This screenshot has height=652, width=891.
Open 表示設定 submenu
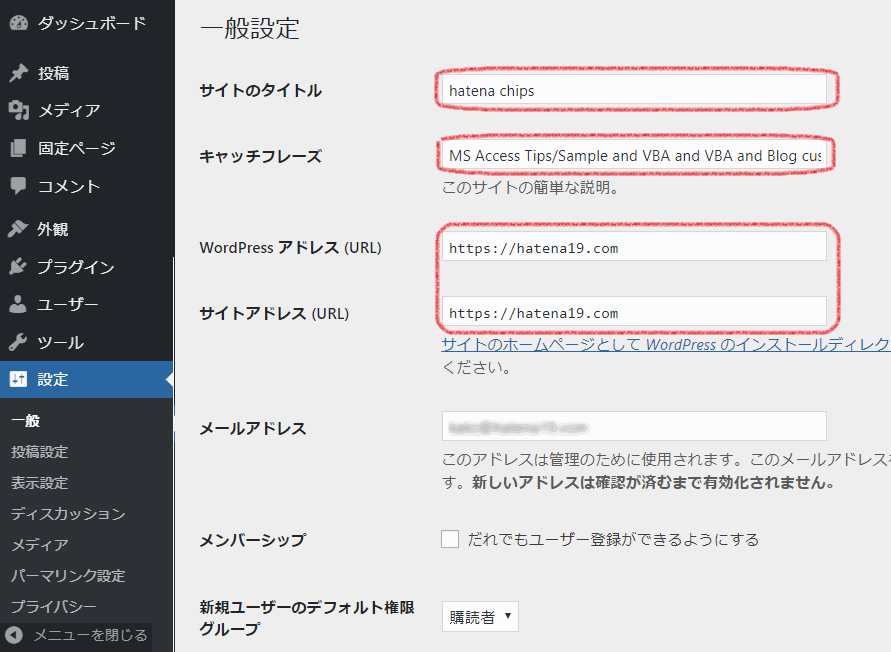pyautogui.click(x=39, y=483)
